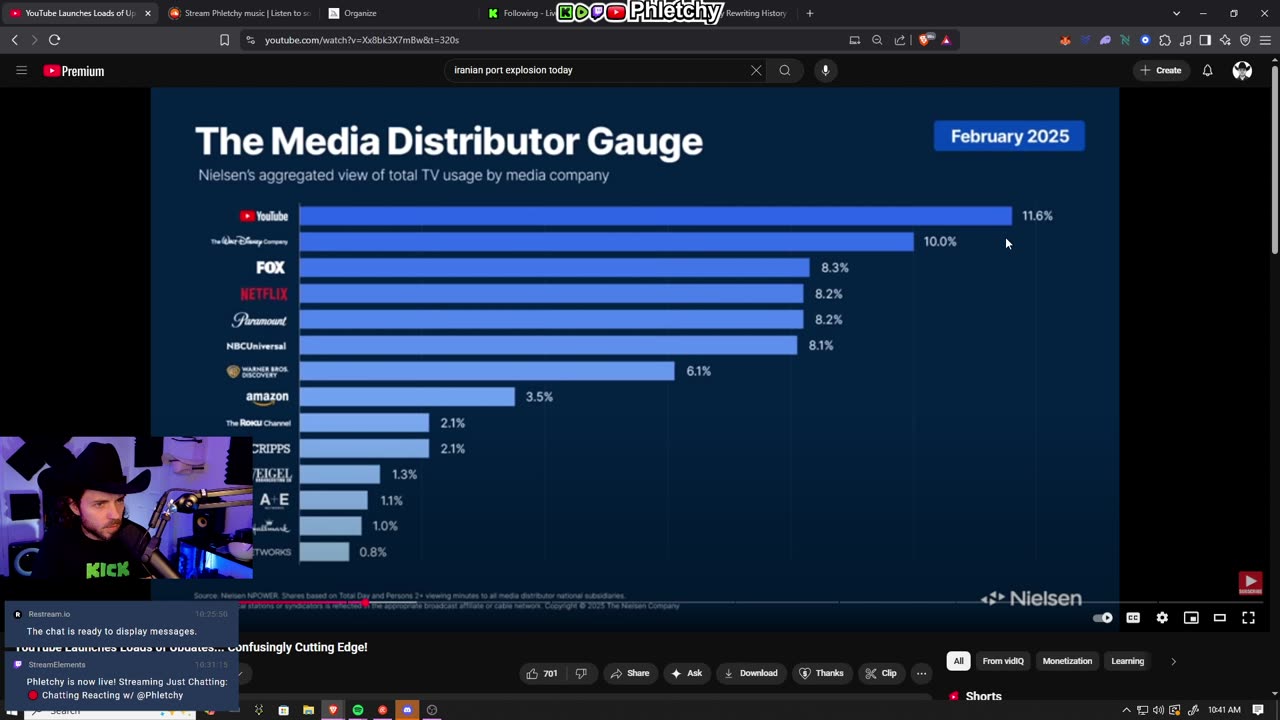Switch to the YouTube Launches Loads tab

pos(80,13)
